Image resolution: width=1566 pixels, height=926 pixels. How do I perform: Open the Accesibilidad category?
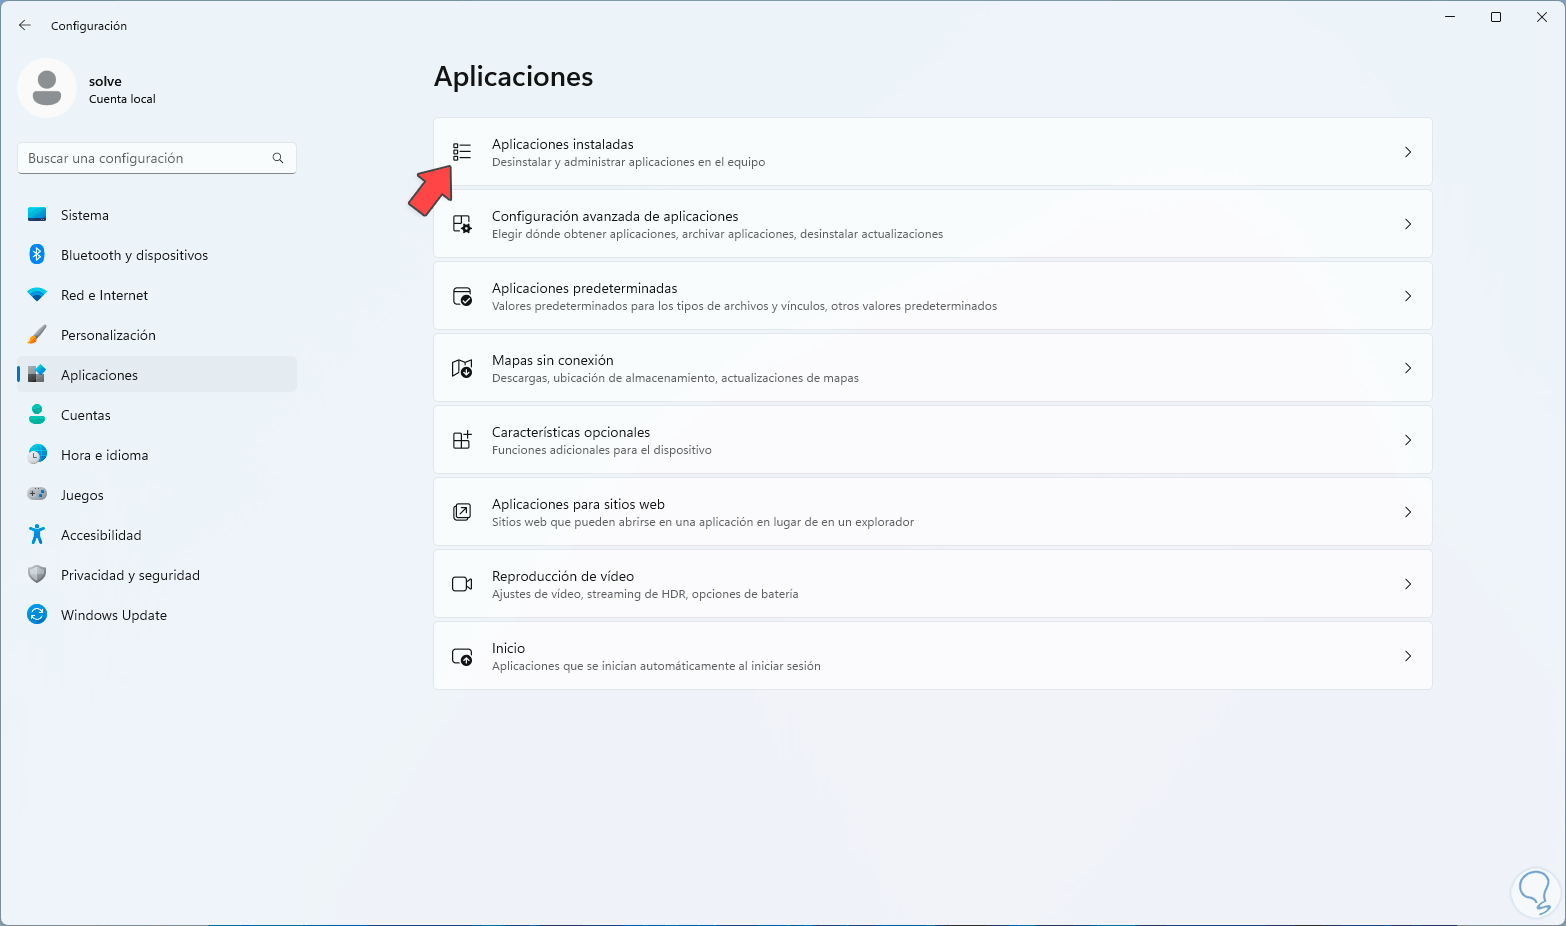click(101, 535)
